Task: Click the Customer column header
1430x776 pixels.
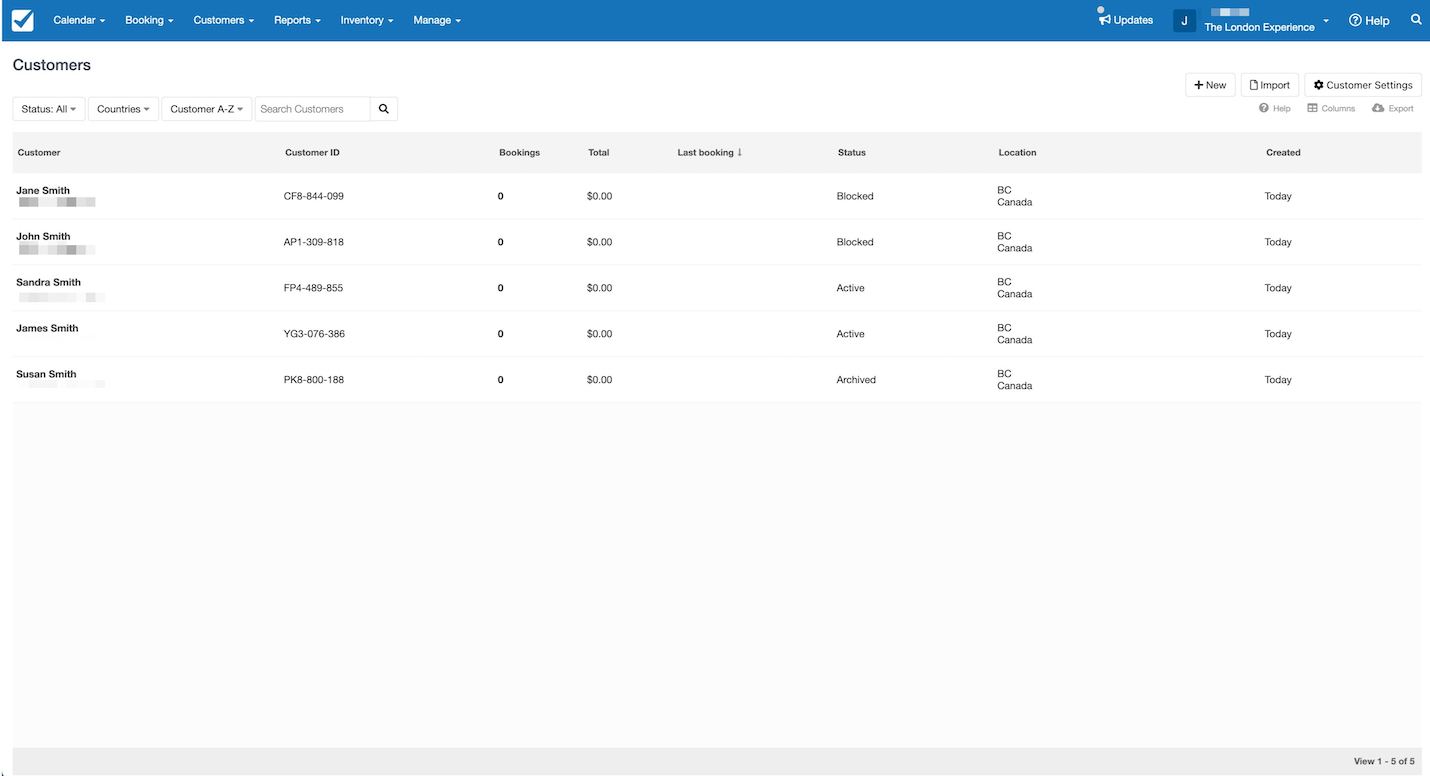Action: [x=39, y=153]
